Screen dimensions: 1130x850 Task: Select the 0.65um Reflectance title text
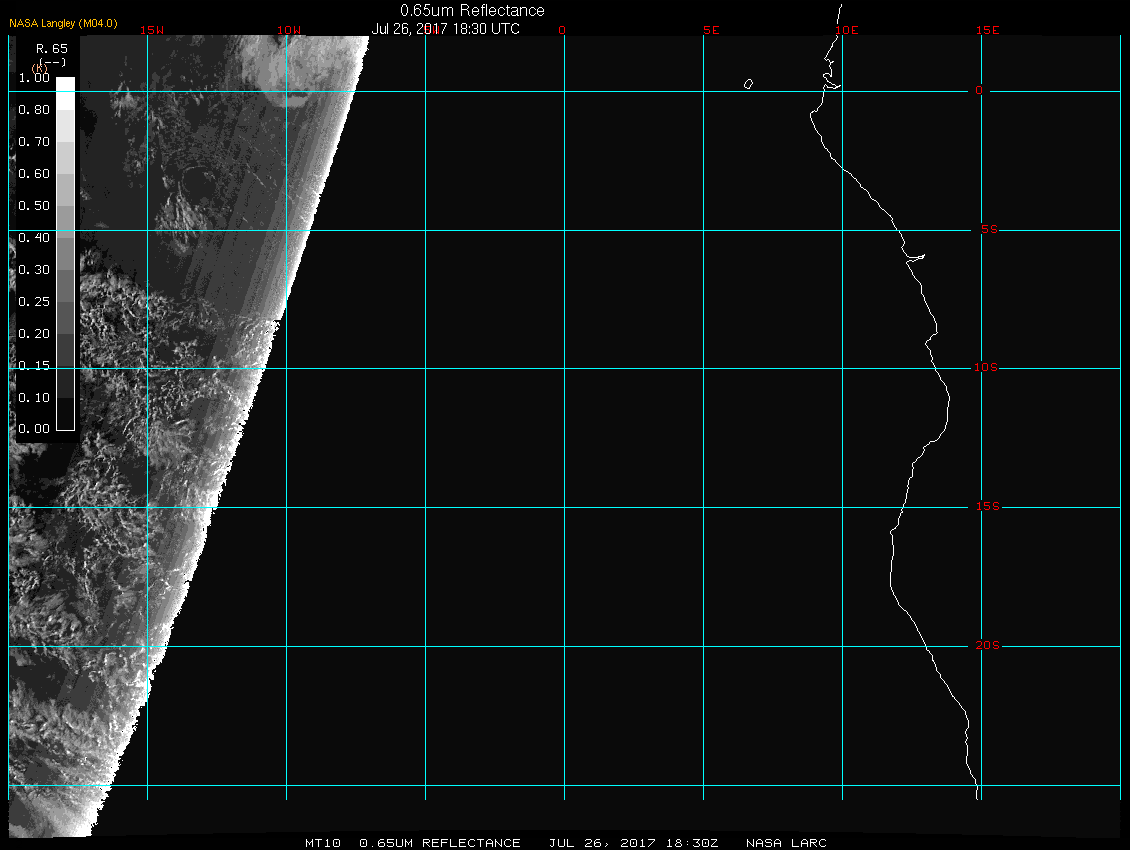pos(472,11)
